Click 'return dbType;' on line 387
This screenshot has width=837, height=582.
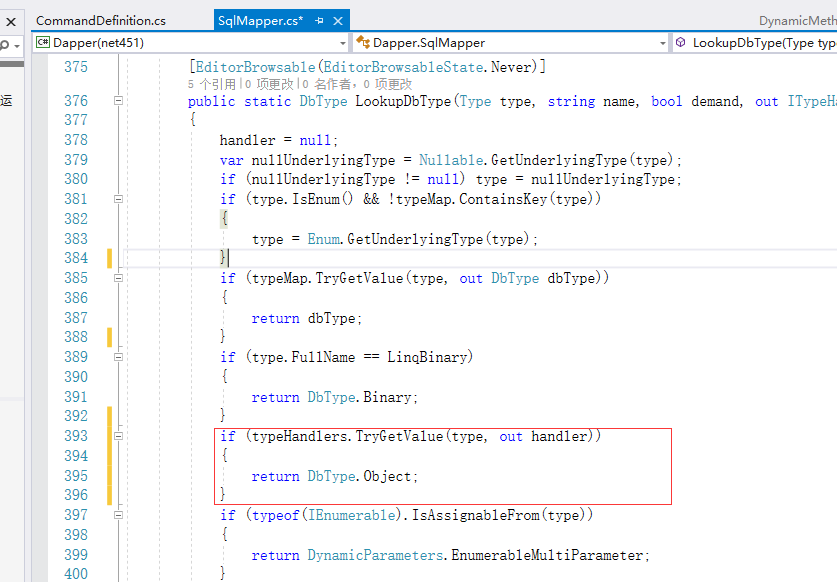306,318
